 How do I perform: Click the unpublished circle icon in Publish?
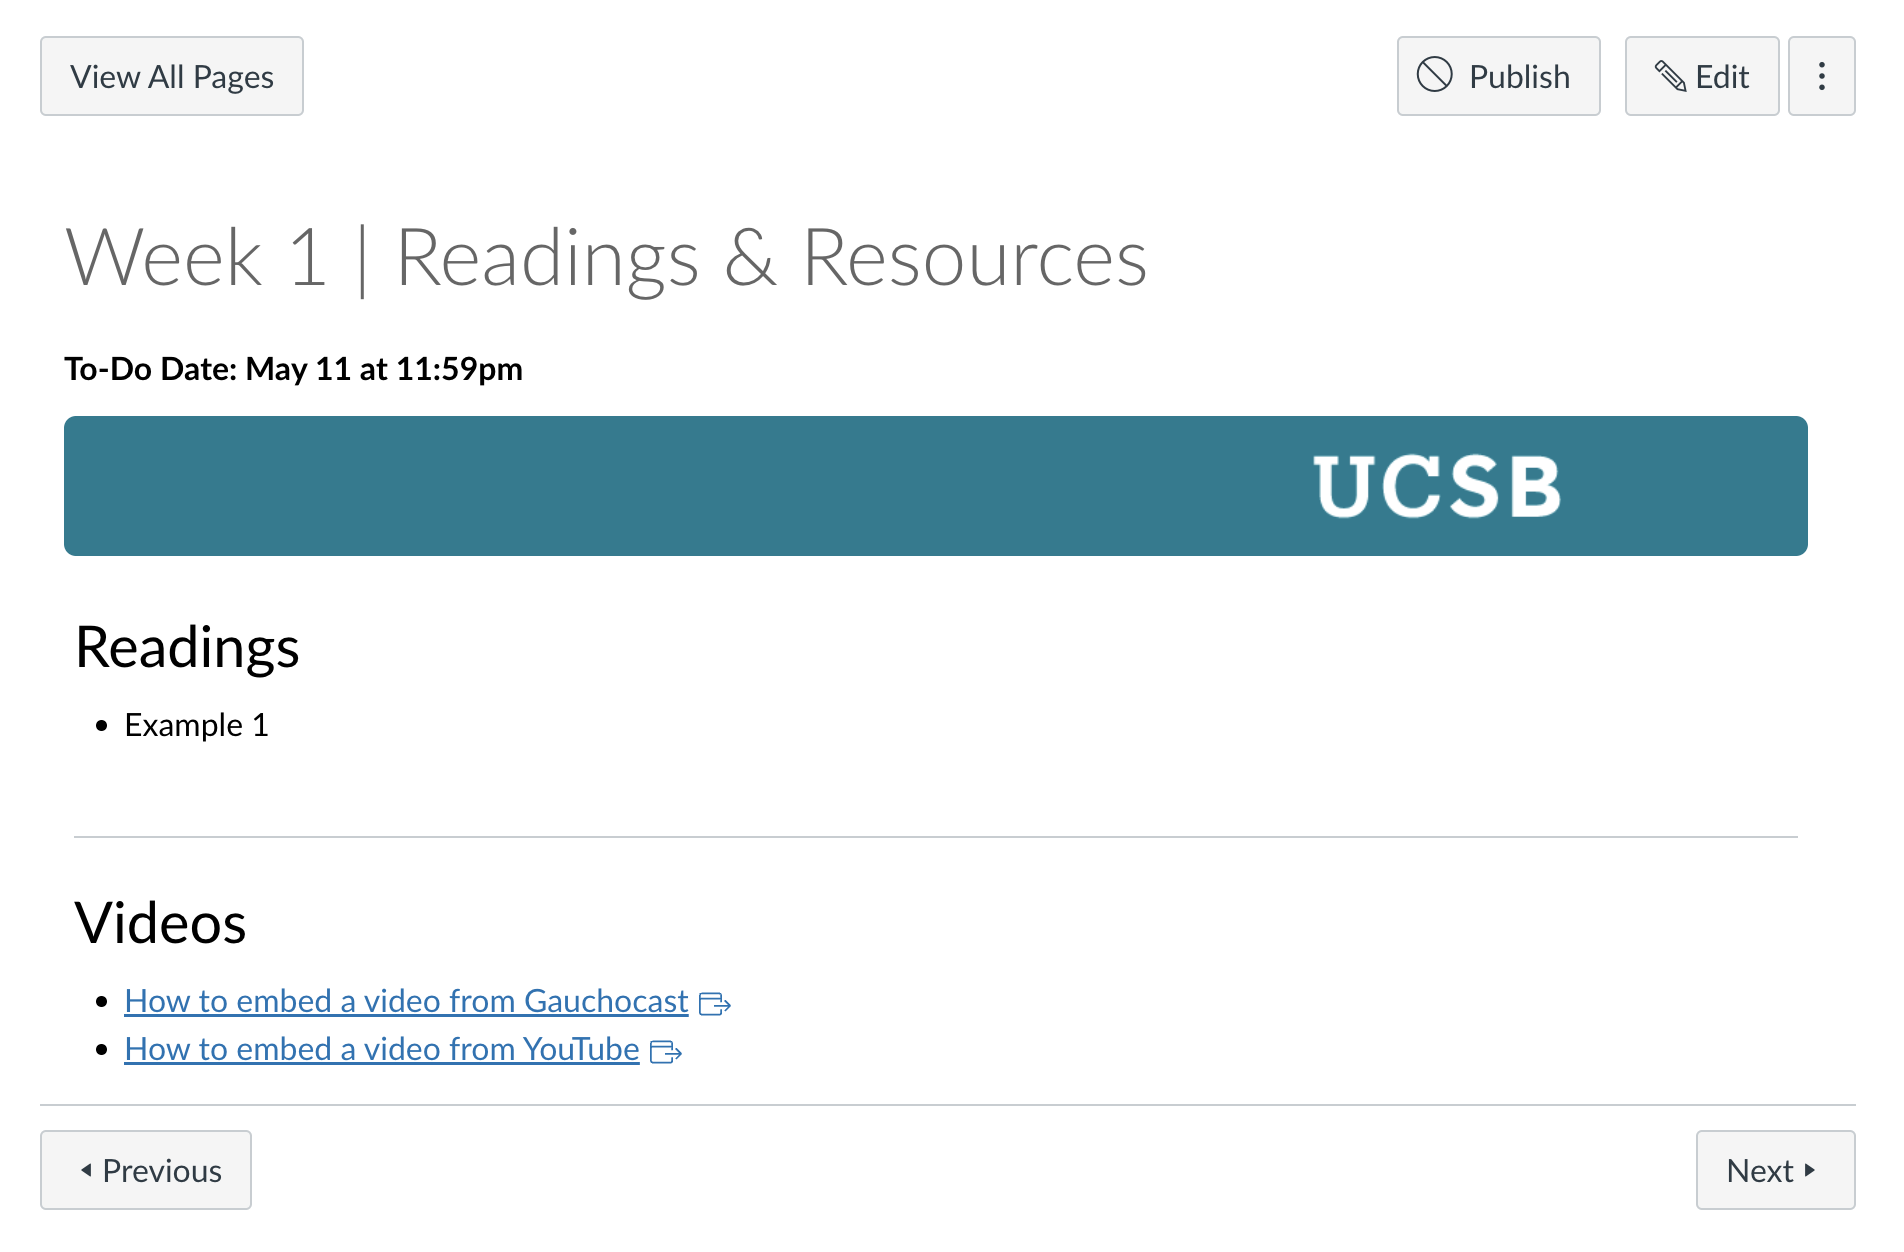[x=1434, y=75]
